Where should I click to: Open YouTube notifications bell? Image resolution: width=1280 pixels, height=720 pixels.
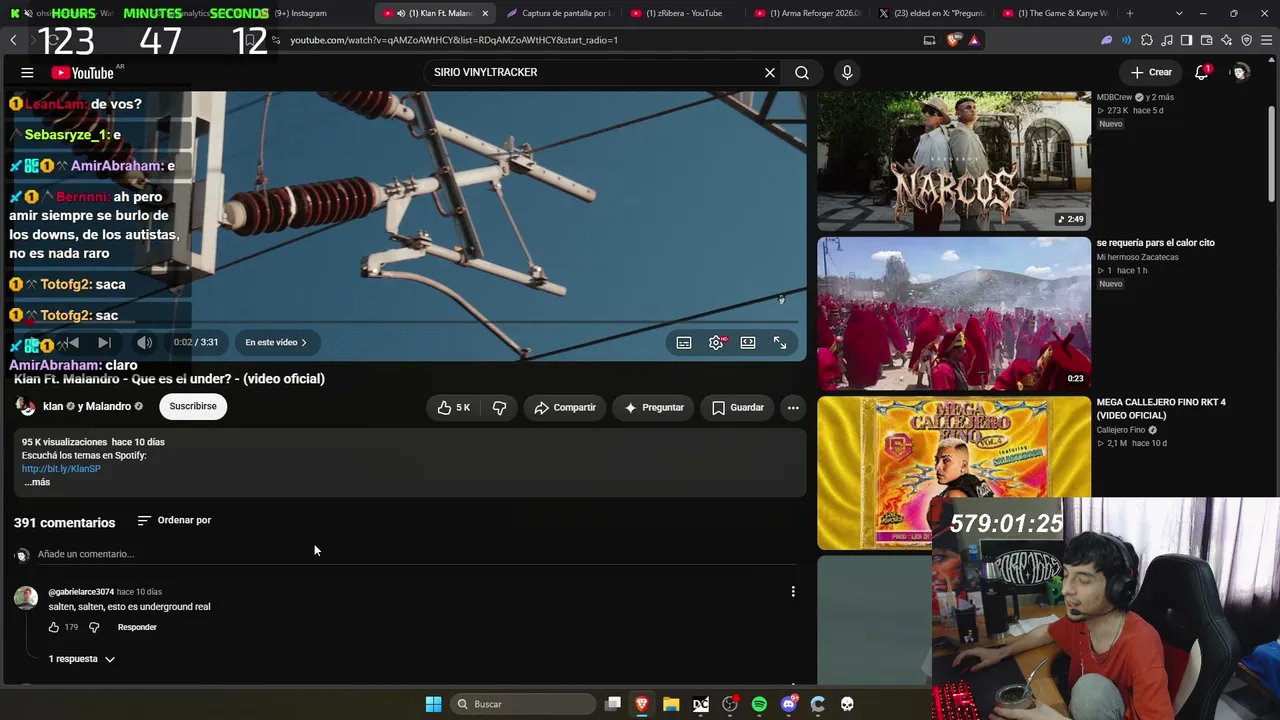[1202, 72]
